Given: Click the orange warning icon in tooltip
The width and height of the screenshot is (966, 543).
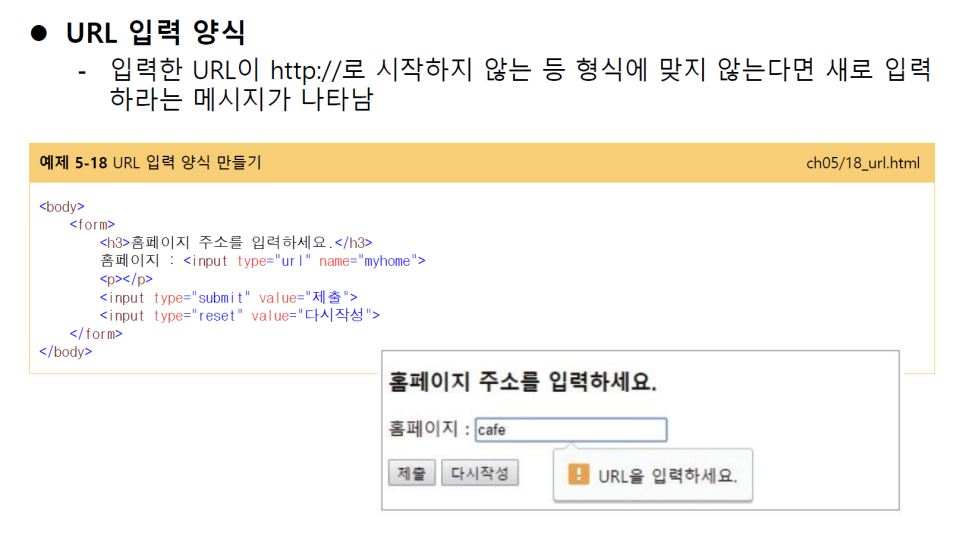Looking at the screenshot, I should (578, 475).
